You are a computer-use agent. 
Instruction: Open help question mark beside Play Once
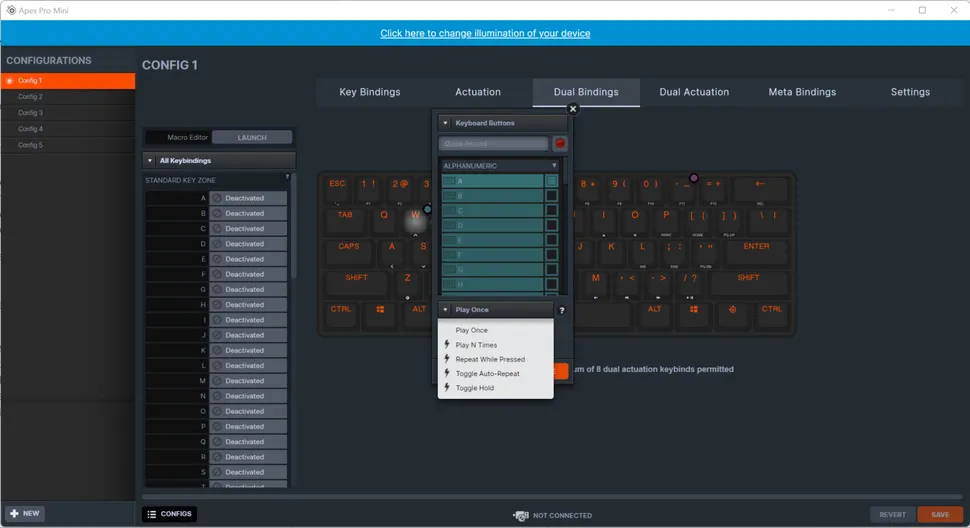point(562,310)
